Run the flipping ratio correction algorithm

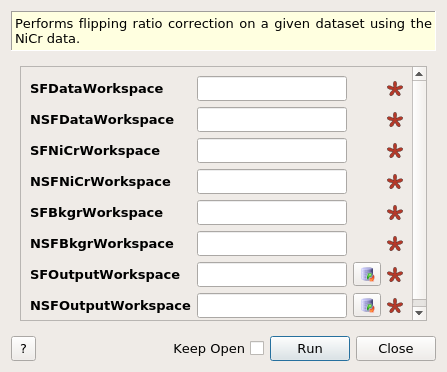coord(310,348)
